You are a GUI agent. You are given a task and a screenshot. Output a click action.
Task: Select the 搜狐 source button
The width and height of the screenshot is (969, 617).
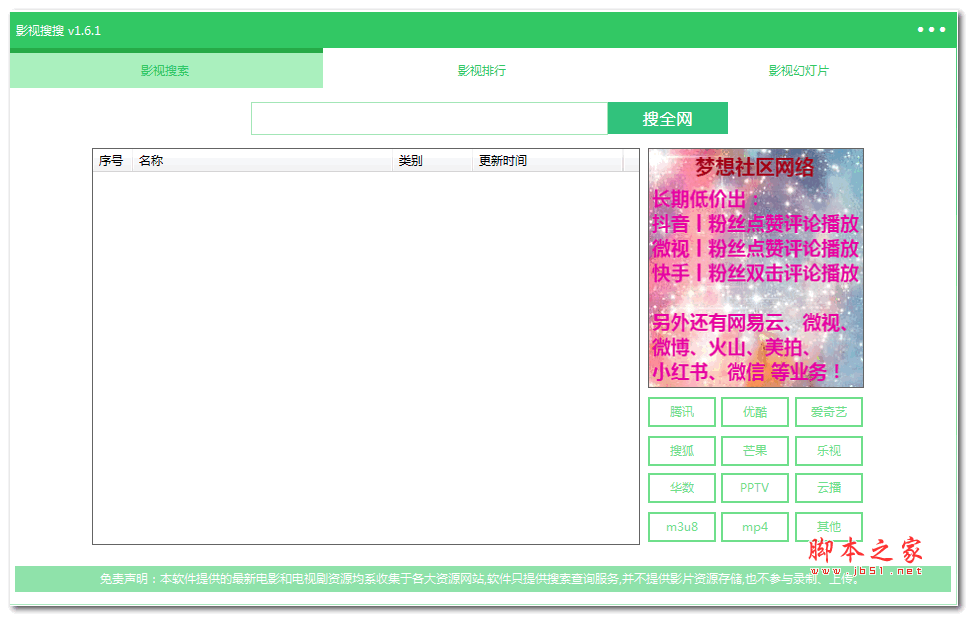682,451
